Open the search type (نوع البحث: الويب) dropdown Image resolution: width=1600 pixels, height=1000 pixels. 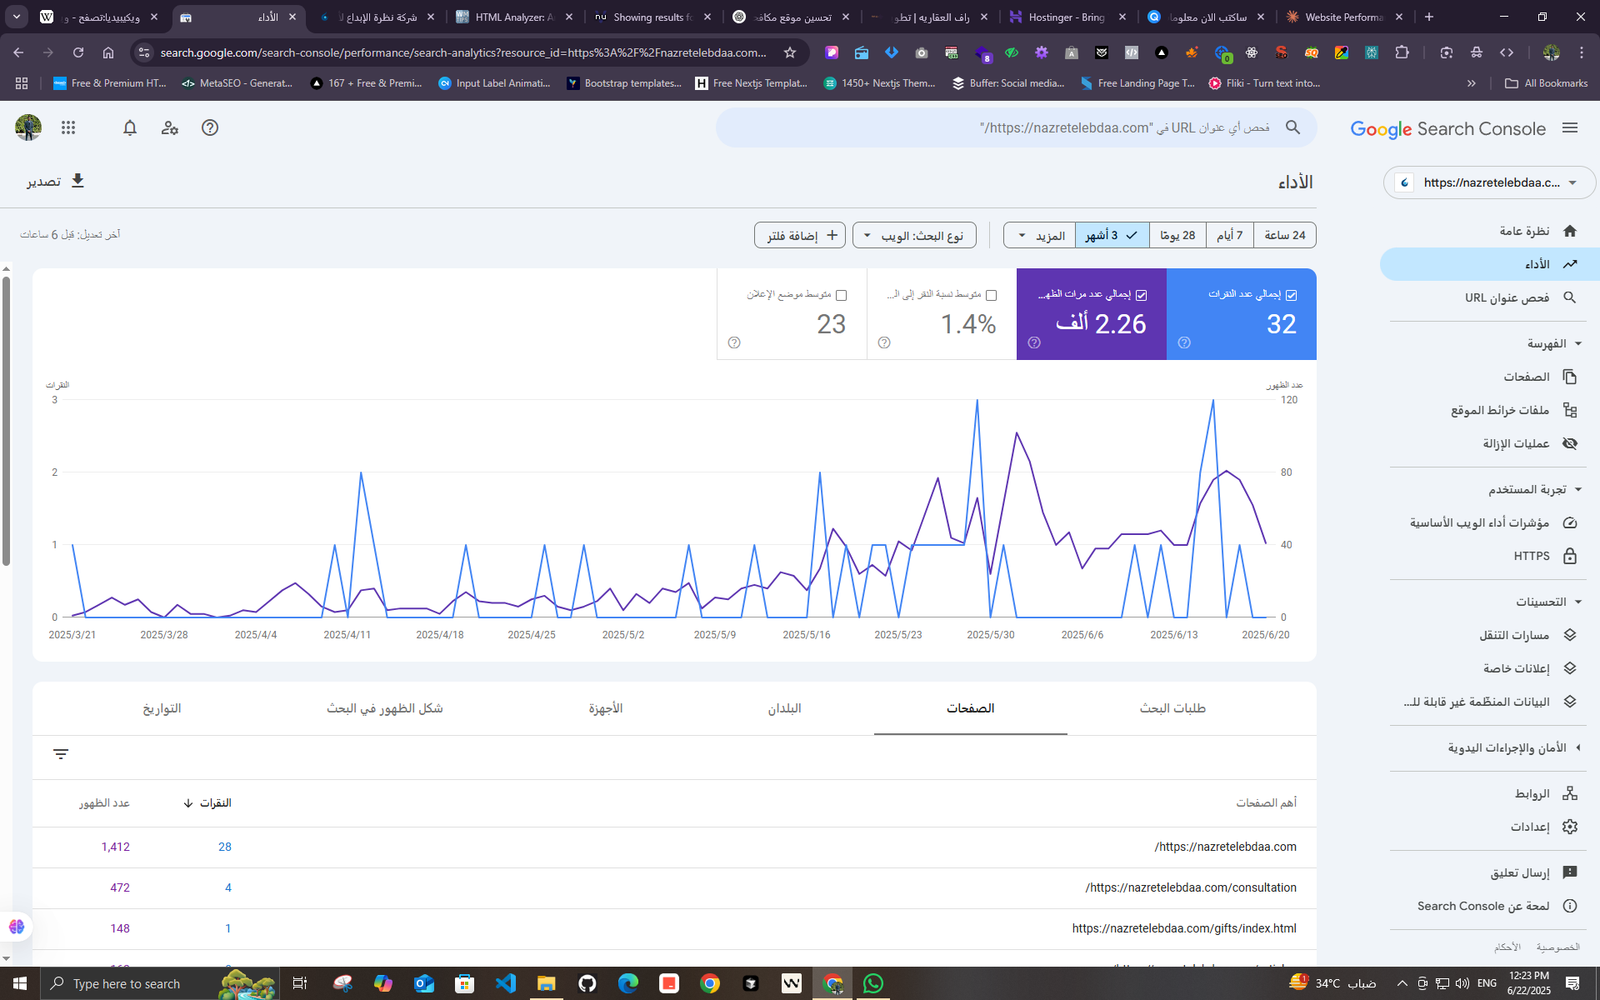coord(914,235)
